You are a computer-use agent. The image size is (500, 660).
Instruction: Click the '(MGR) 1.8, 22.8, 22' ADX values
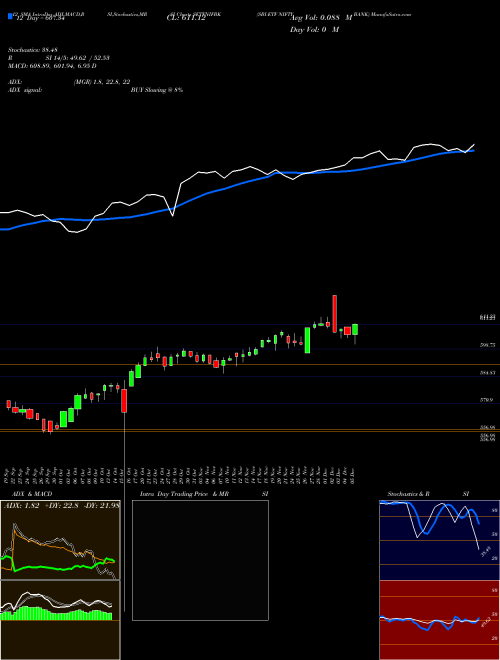[x=101, y=82]
